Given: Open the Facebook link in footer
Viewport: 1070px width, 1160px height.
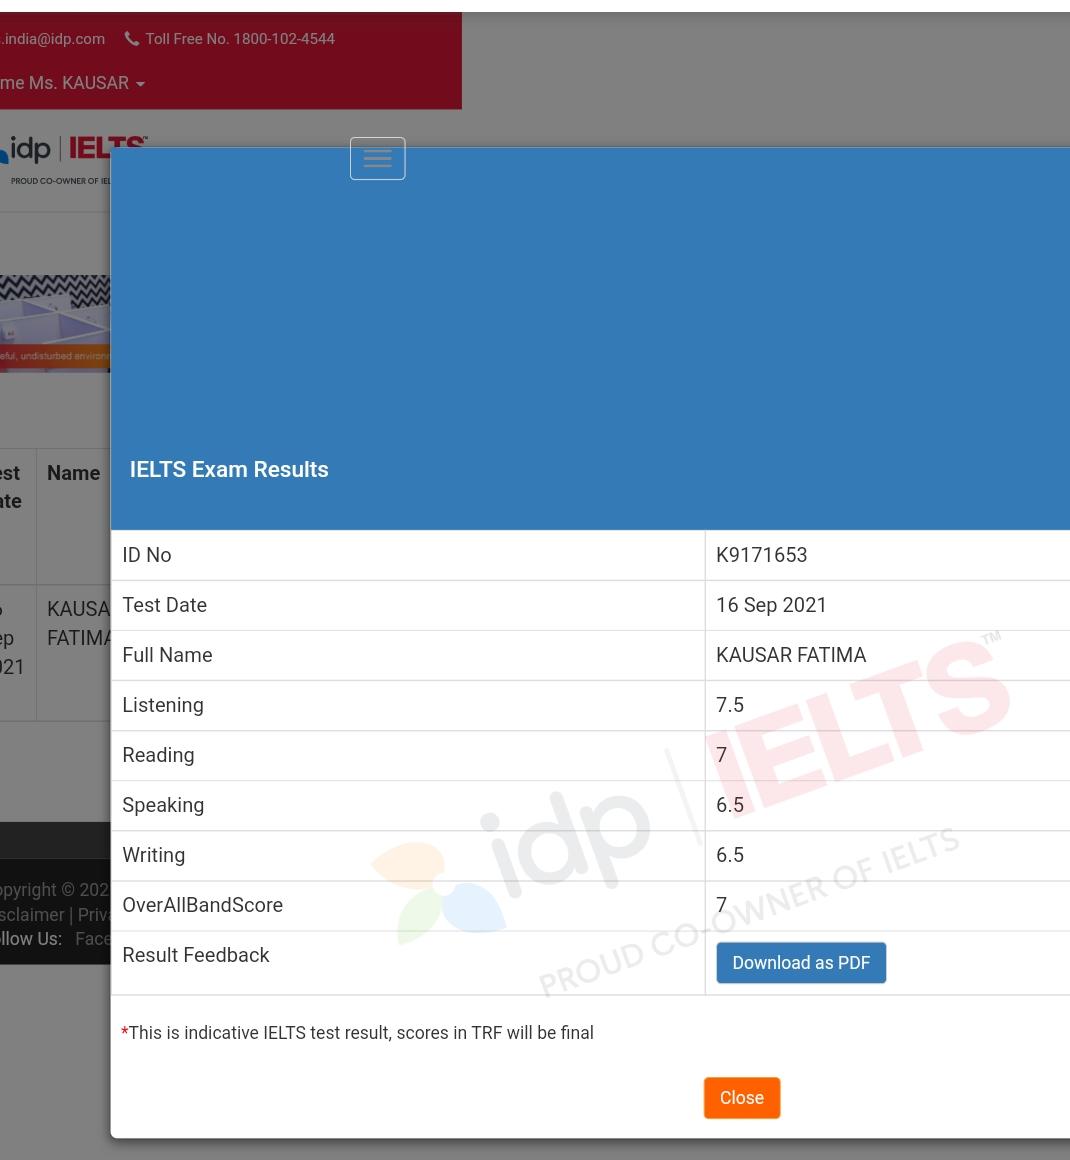Looking at the screenshot, I should pyautogui.click(x=92, y=939).
